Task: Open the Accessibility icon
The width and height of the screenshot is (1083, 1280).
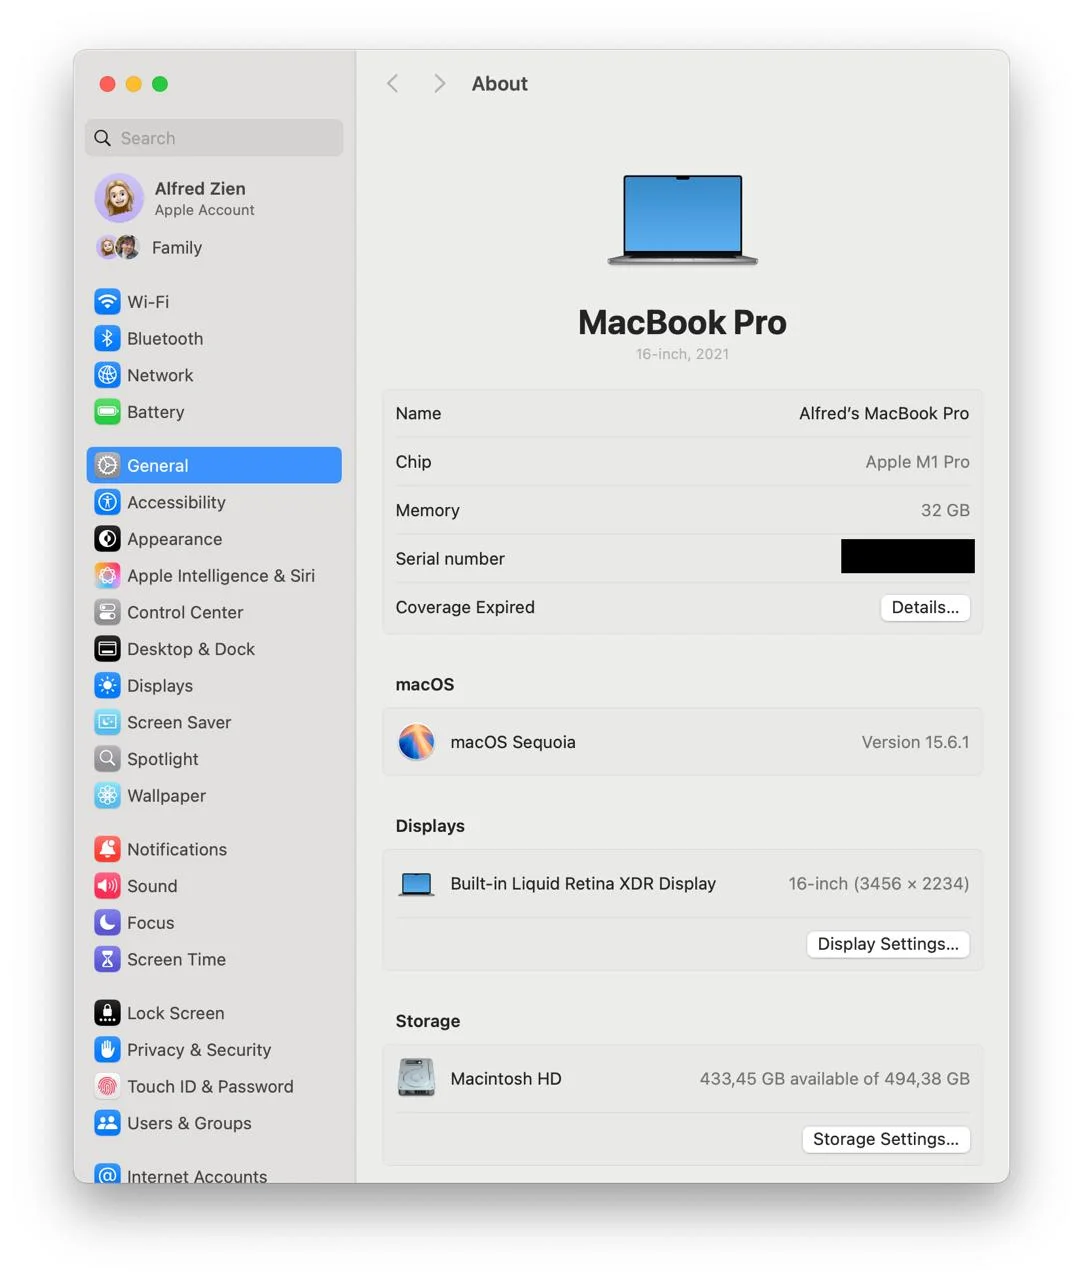Action: click(x=107, y=502)
